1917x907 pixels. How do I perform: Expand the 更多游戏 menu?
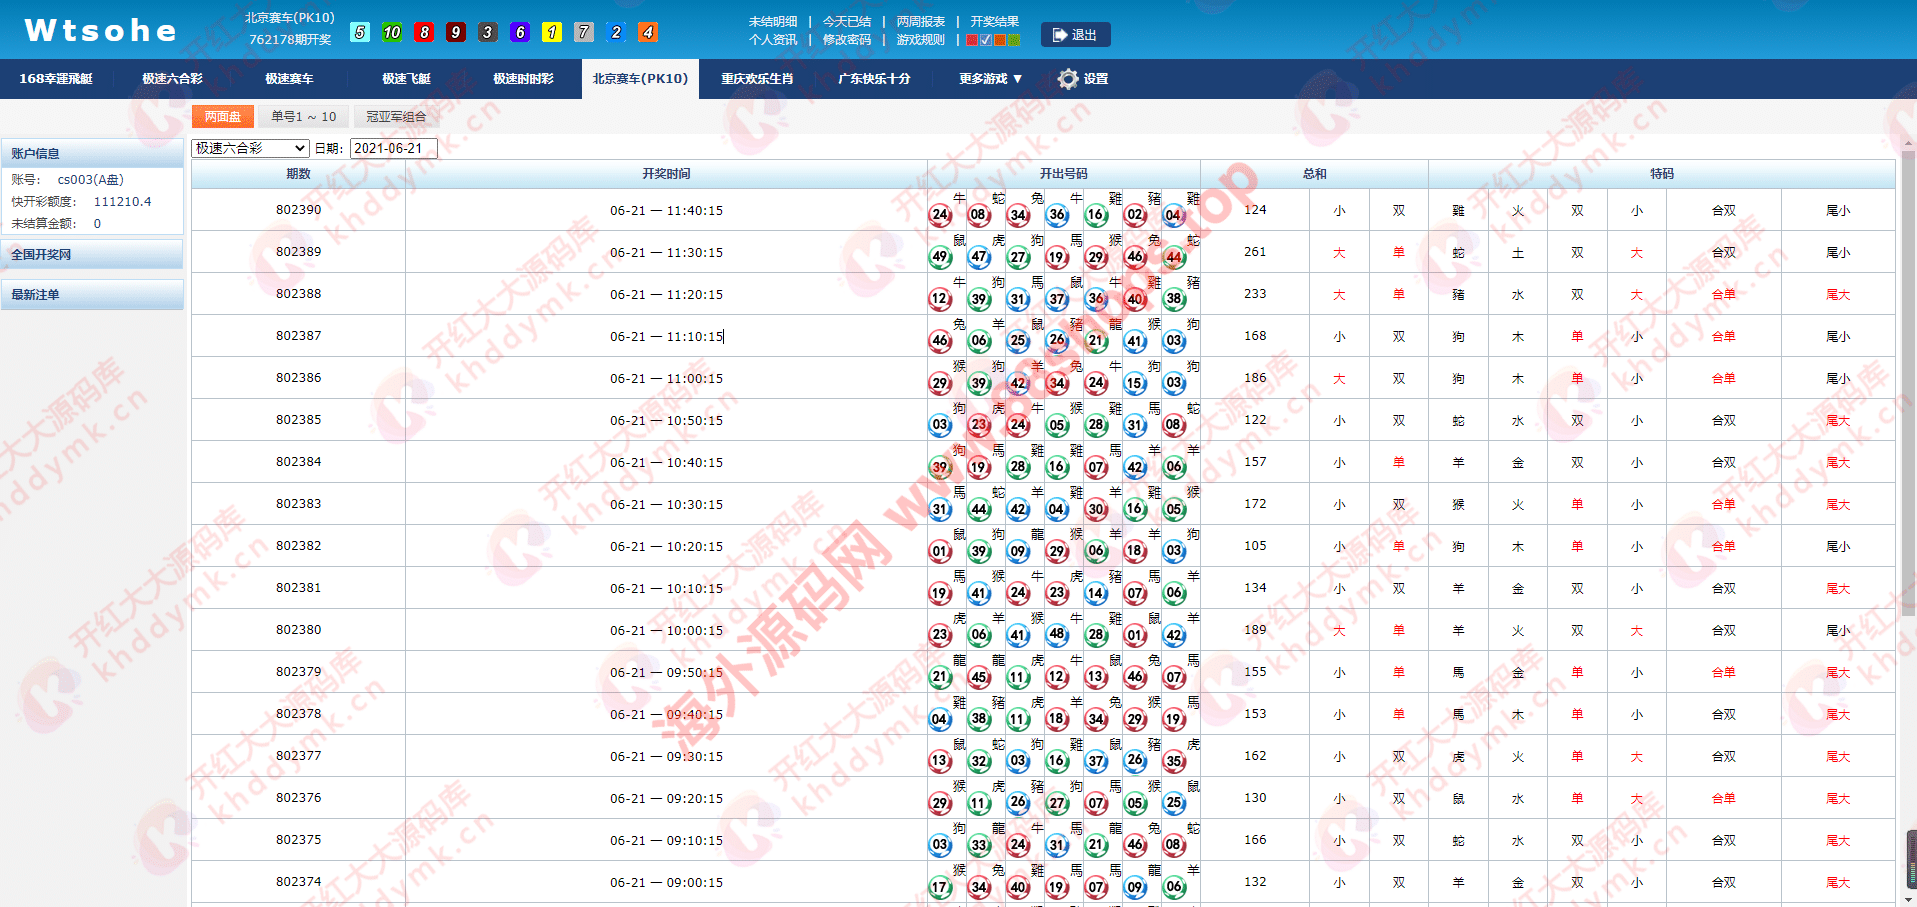990,79
